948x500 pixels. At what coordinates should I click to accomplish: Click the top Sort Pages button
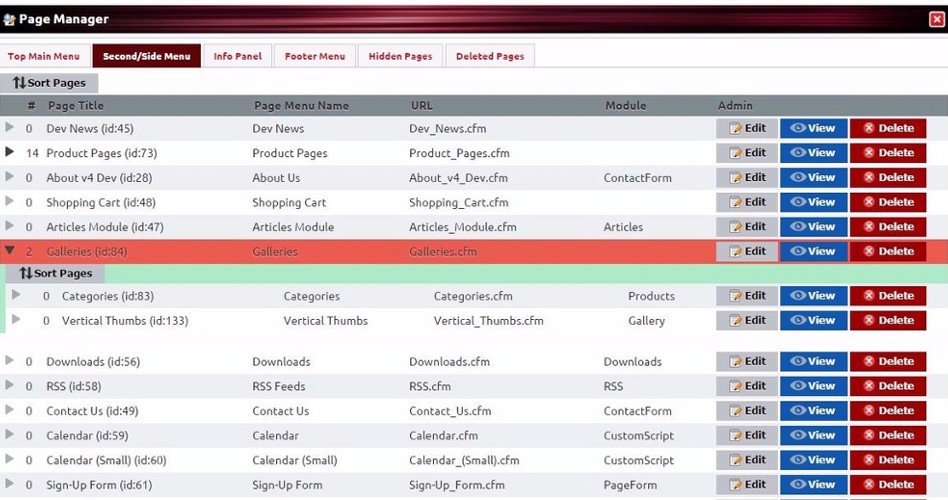[x=49, y=83]
